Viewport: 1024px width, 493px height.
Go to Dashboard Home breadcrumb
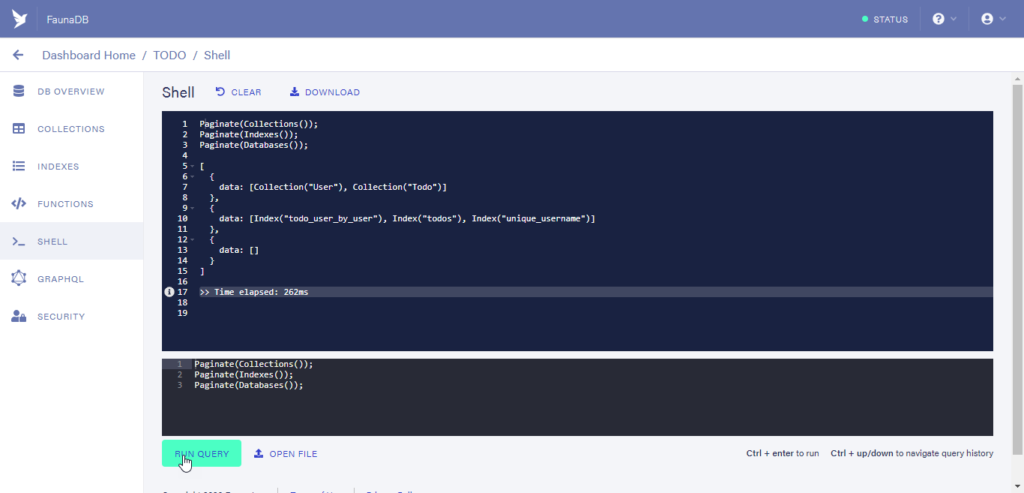[89, 56]
